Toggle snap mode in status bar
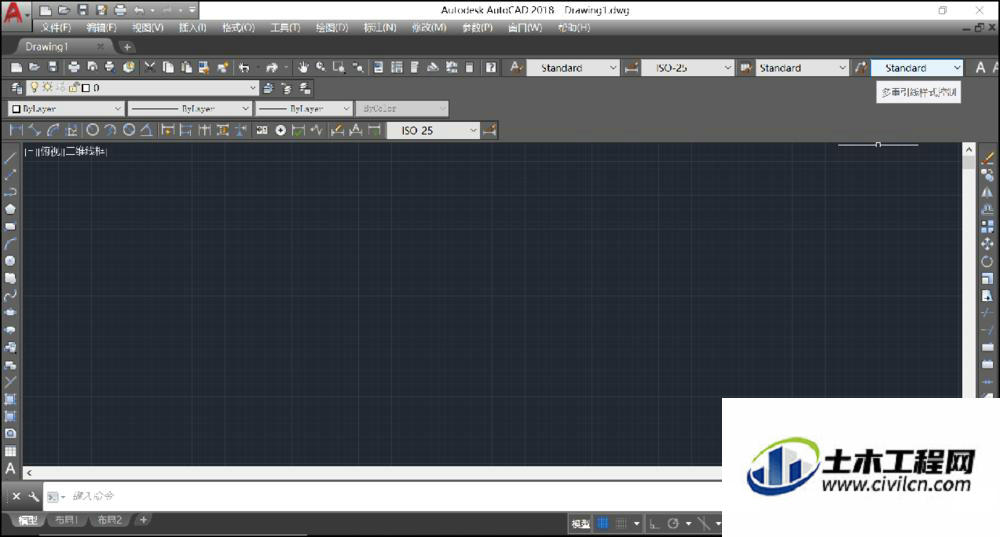Image resolution: width=1000 pixels, height=537 pixels. tap(621, 524)
